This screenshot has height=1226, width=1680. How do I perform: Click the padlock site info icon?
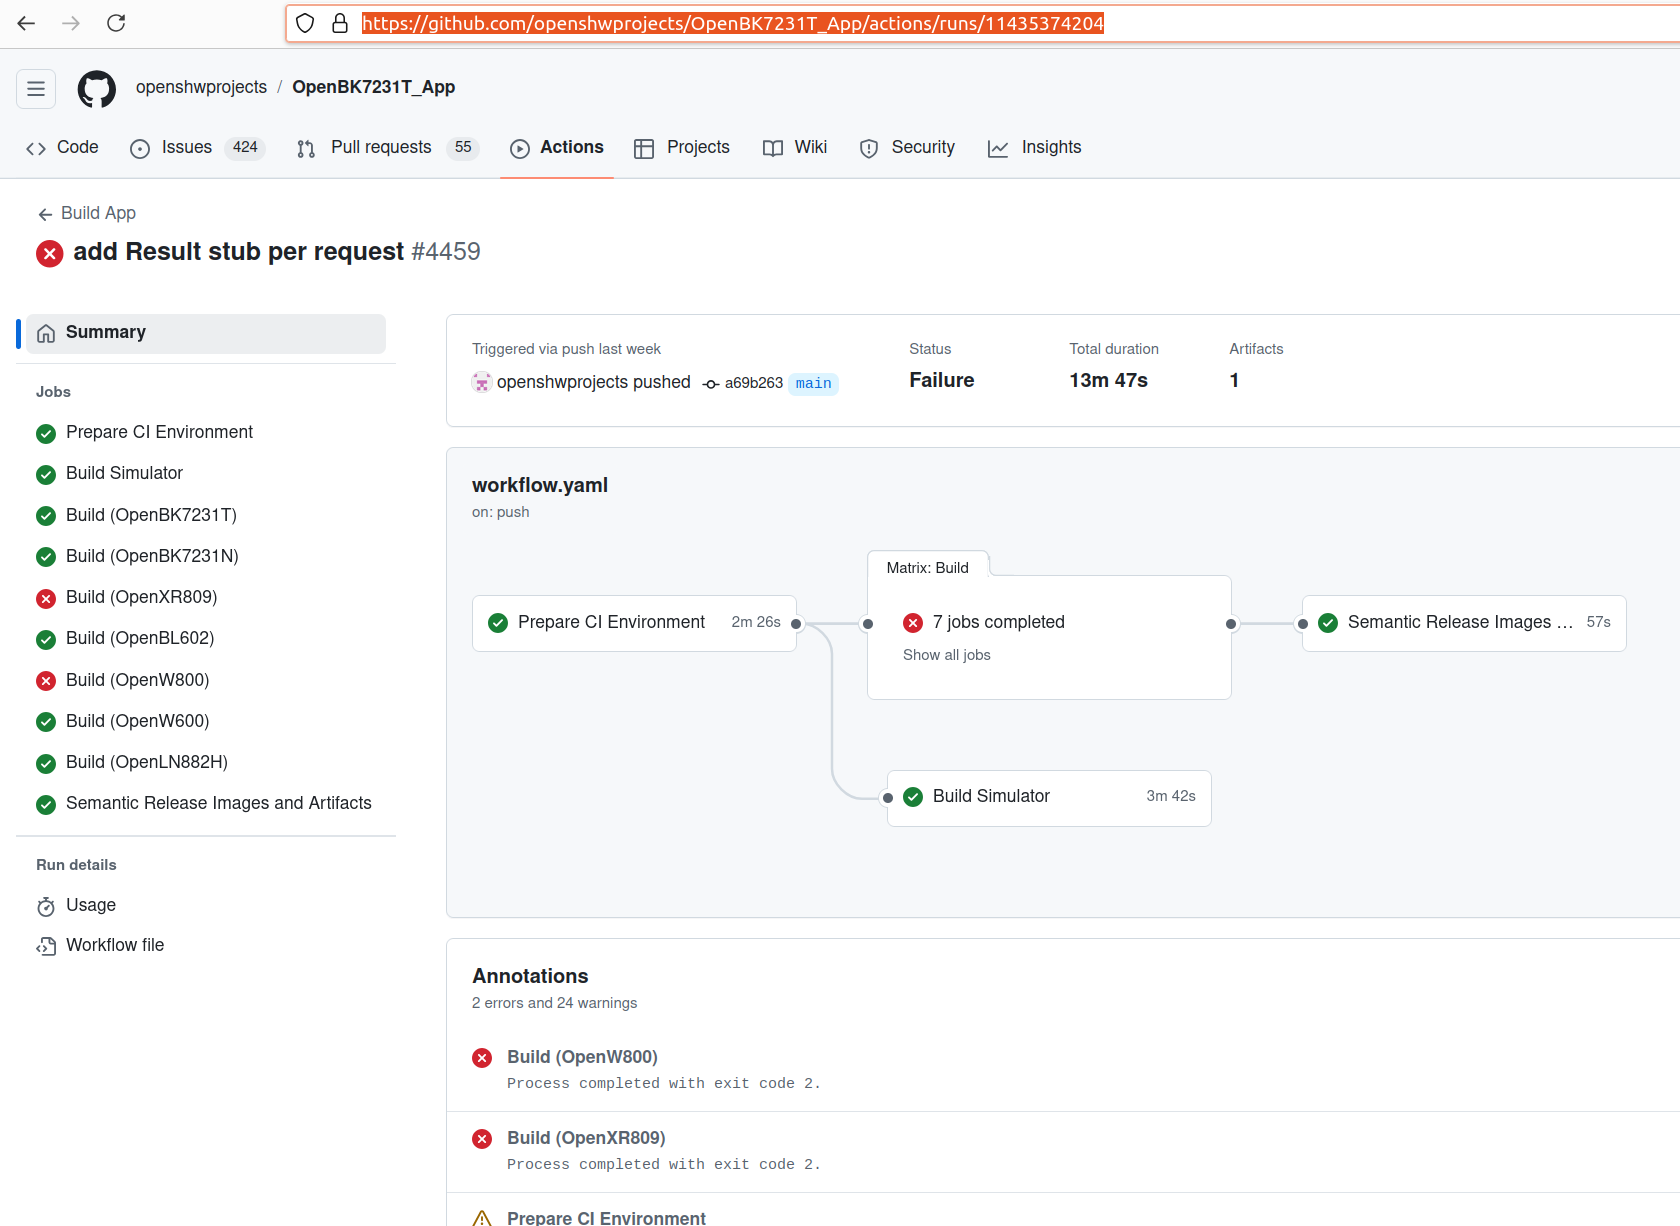[340, 23]
